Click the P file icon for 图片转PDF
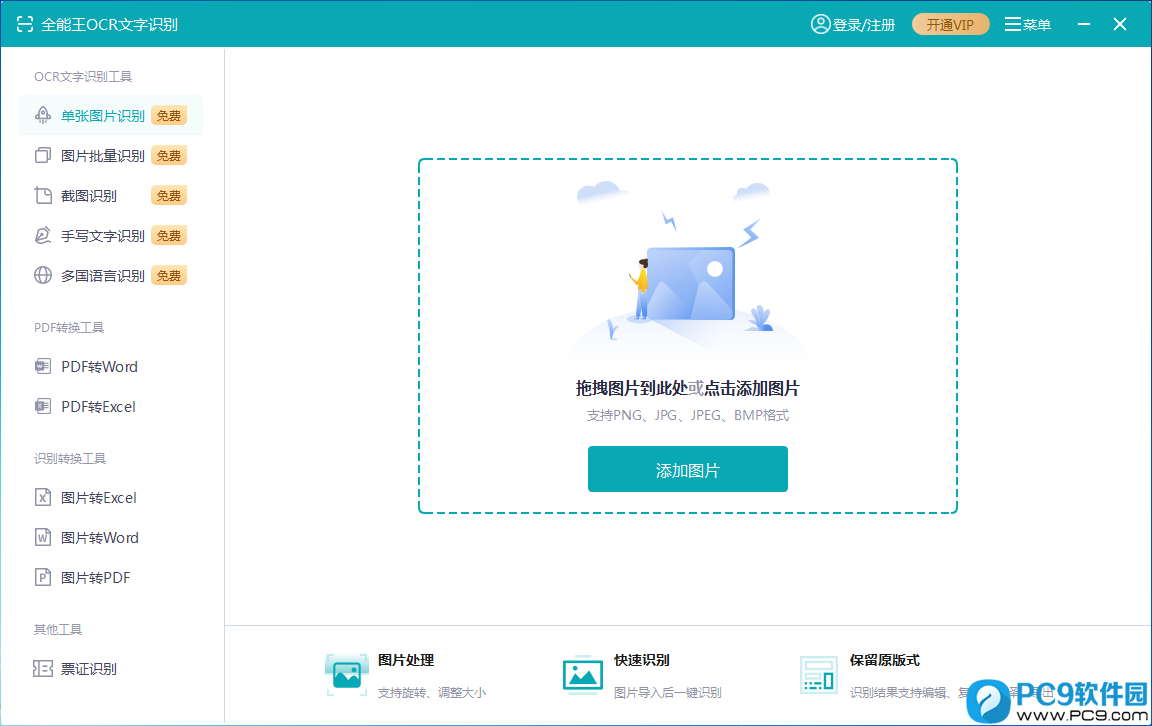The width and height of the screenshot is (1152, 726). (43, 578)
